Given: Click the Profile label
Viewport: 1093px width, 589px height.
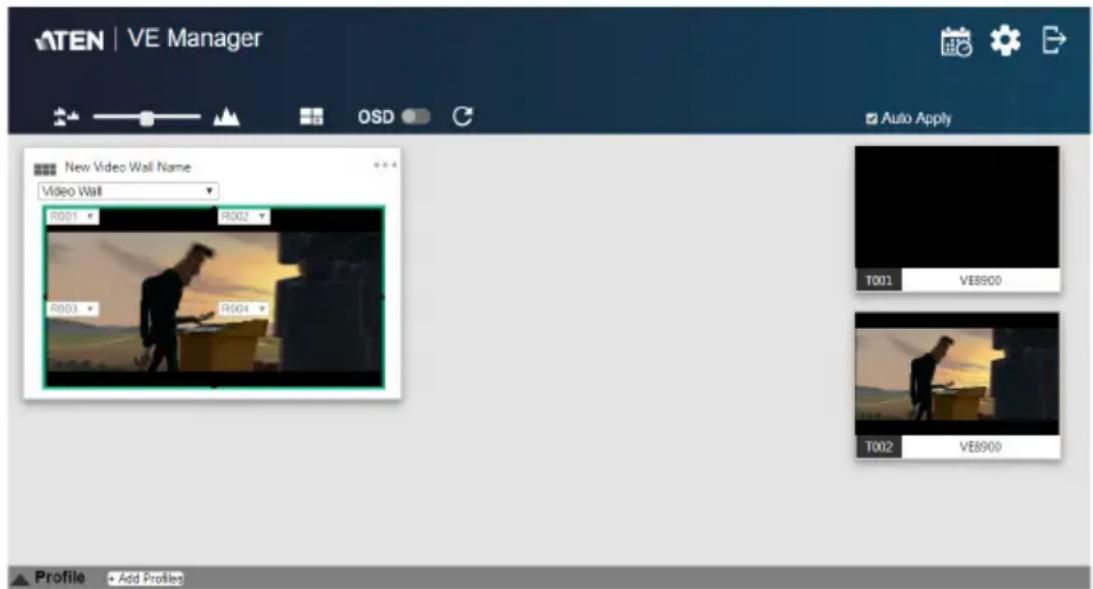Looking at the screenshot, I should [x=60, y=578].
